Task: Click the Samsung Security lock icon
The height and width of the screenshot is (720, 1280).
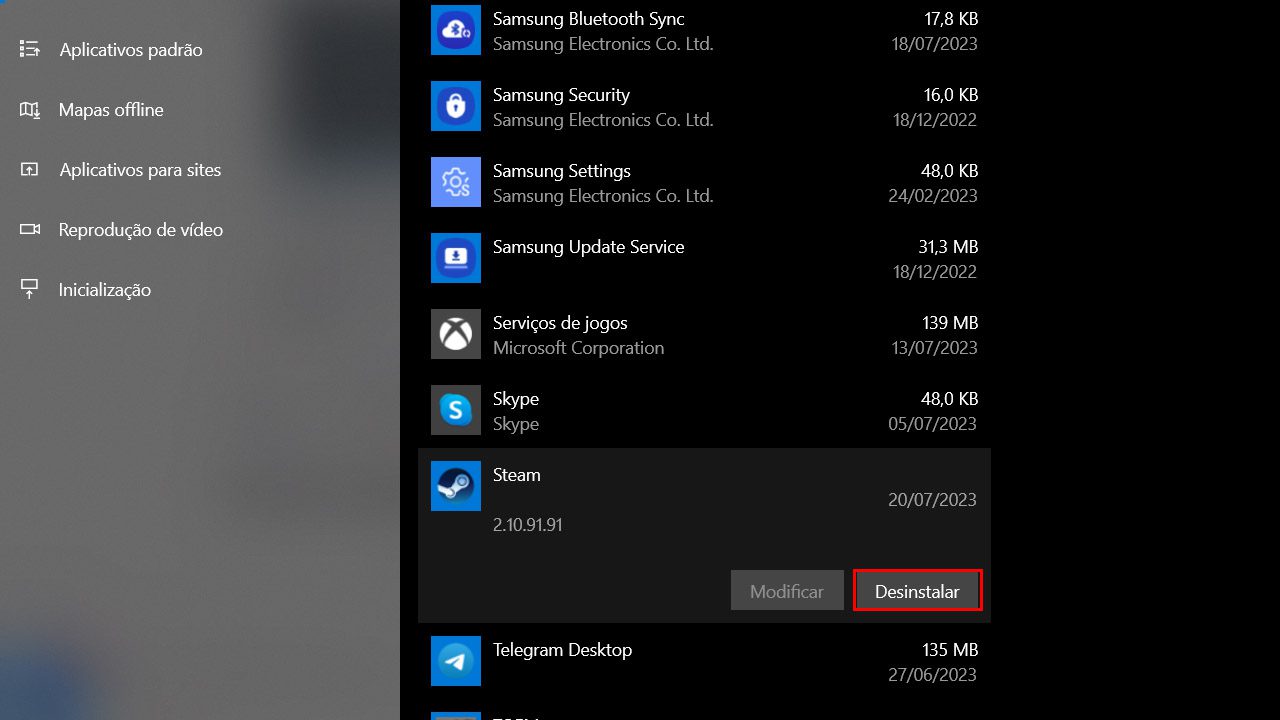Action: point(456,106)
